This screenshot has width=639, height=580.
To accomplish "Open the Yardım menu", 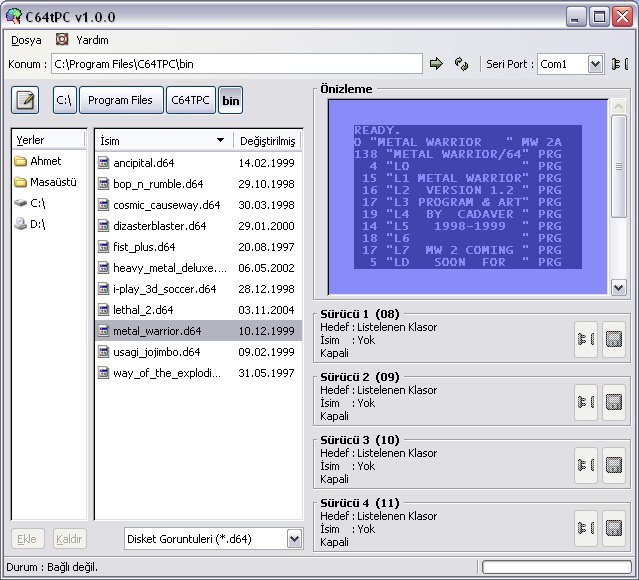I will (92, 40).
